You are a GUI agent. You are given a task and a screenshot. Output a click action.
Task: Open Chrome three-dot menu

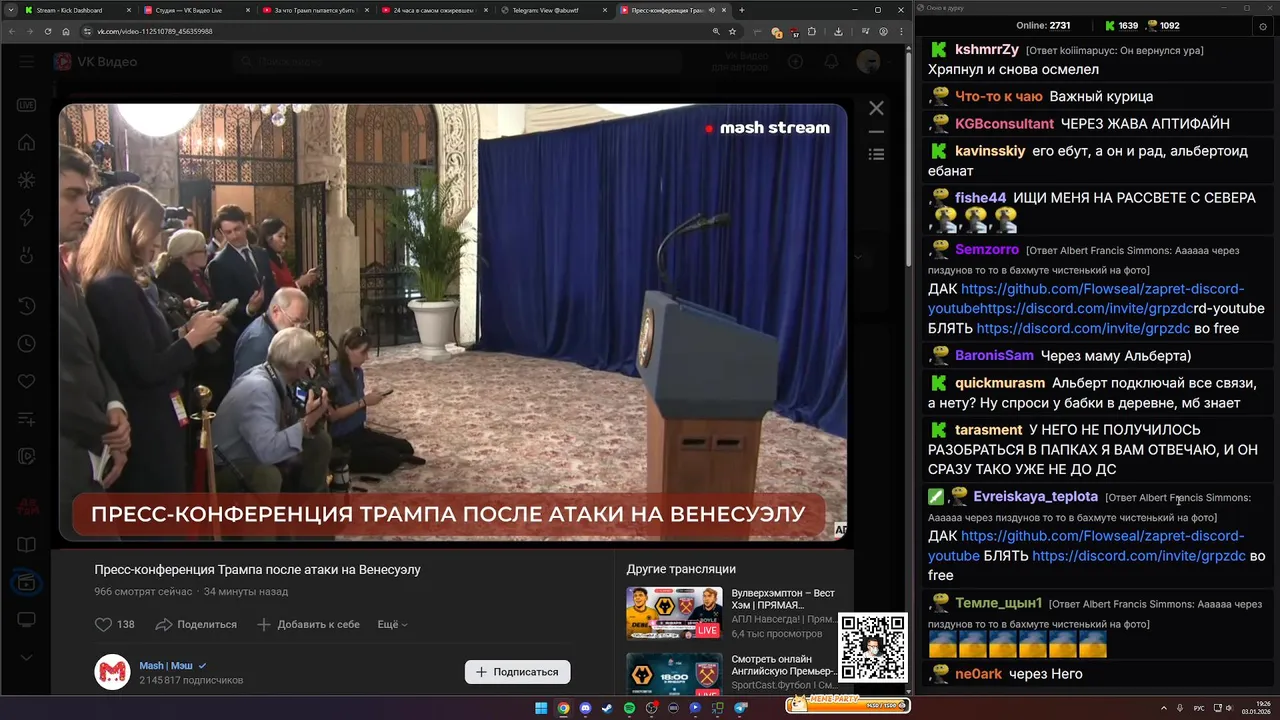(899, 31)
